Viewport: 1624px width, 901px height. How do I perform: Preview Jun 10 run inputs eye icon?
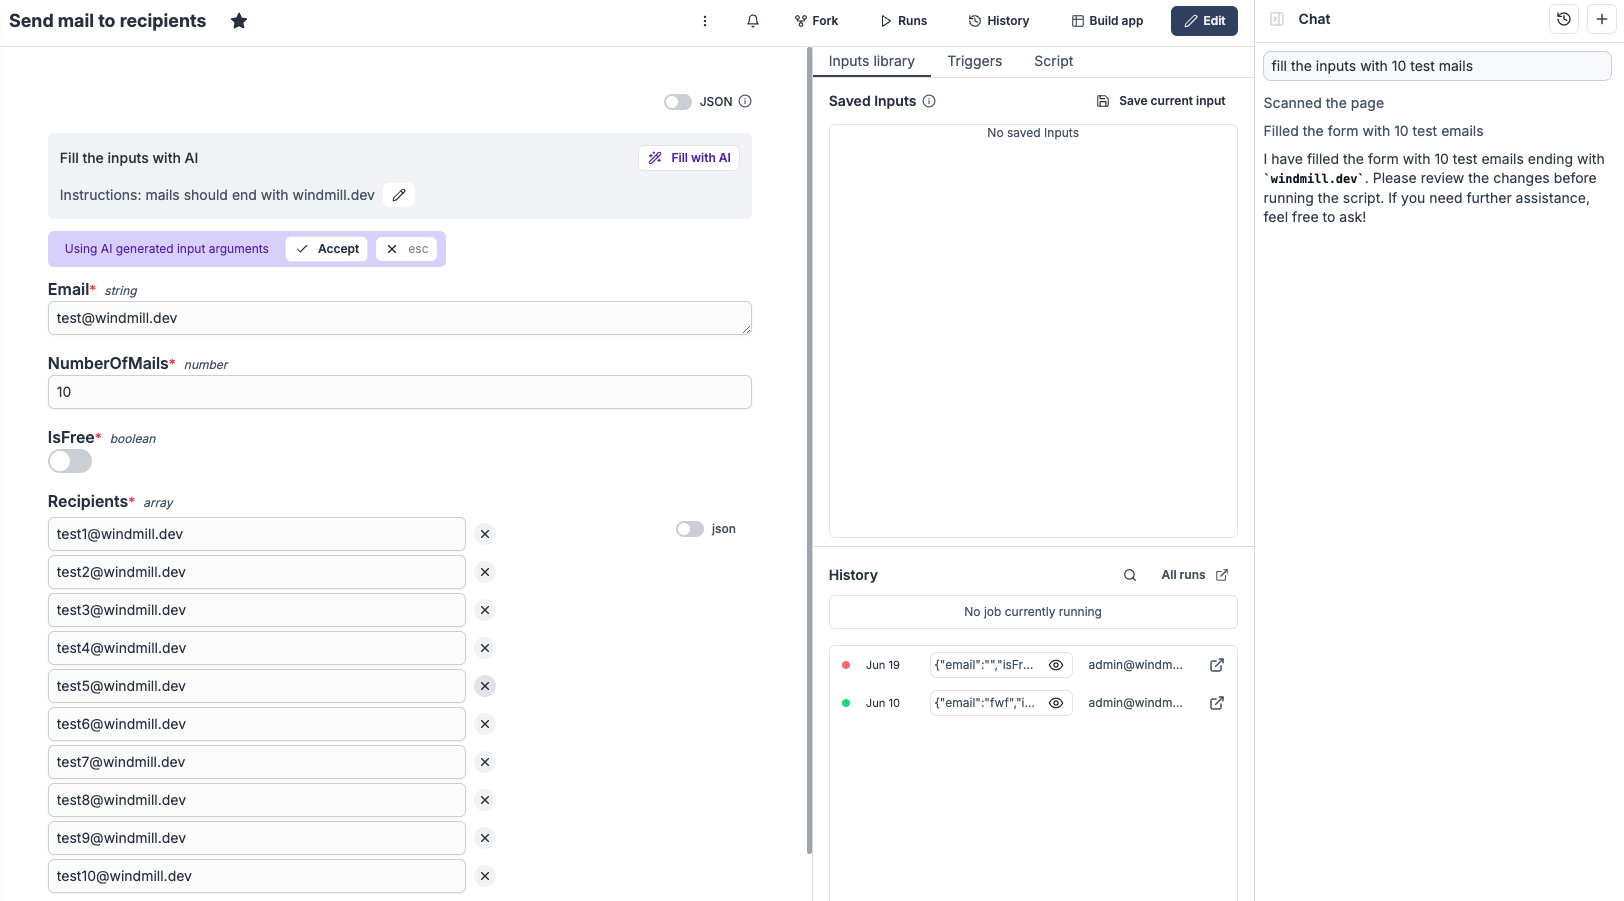pos(1055,703)
